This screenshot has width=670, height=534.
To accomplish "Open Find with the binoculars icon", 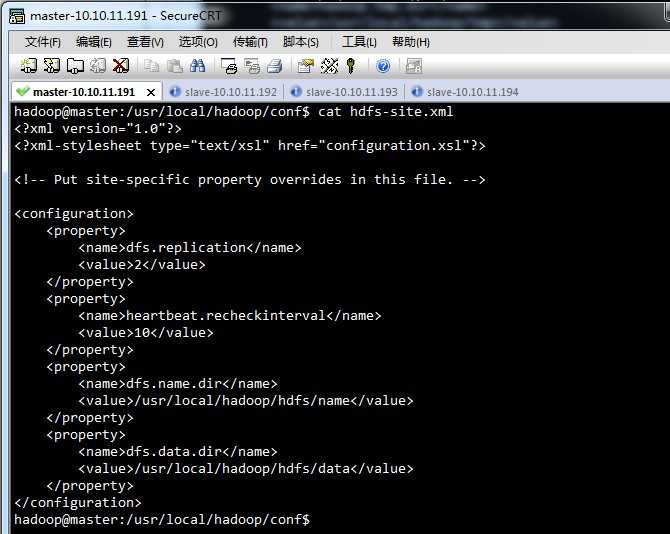I will point(197,66).
